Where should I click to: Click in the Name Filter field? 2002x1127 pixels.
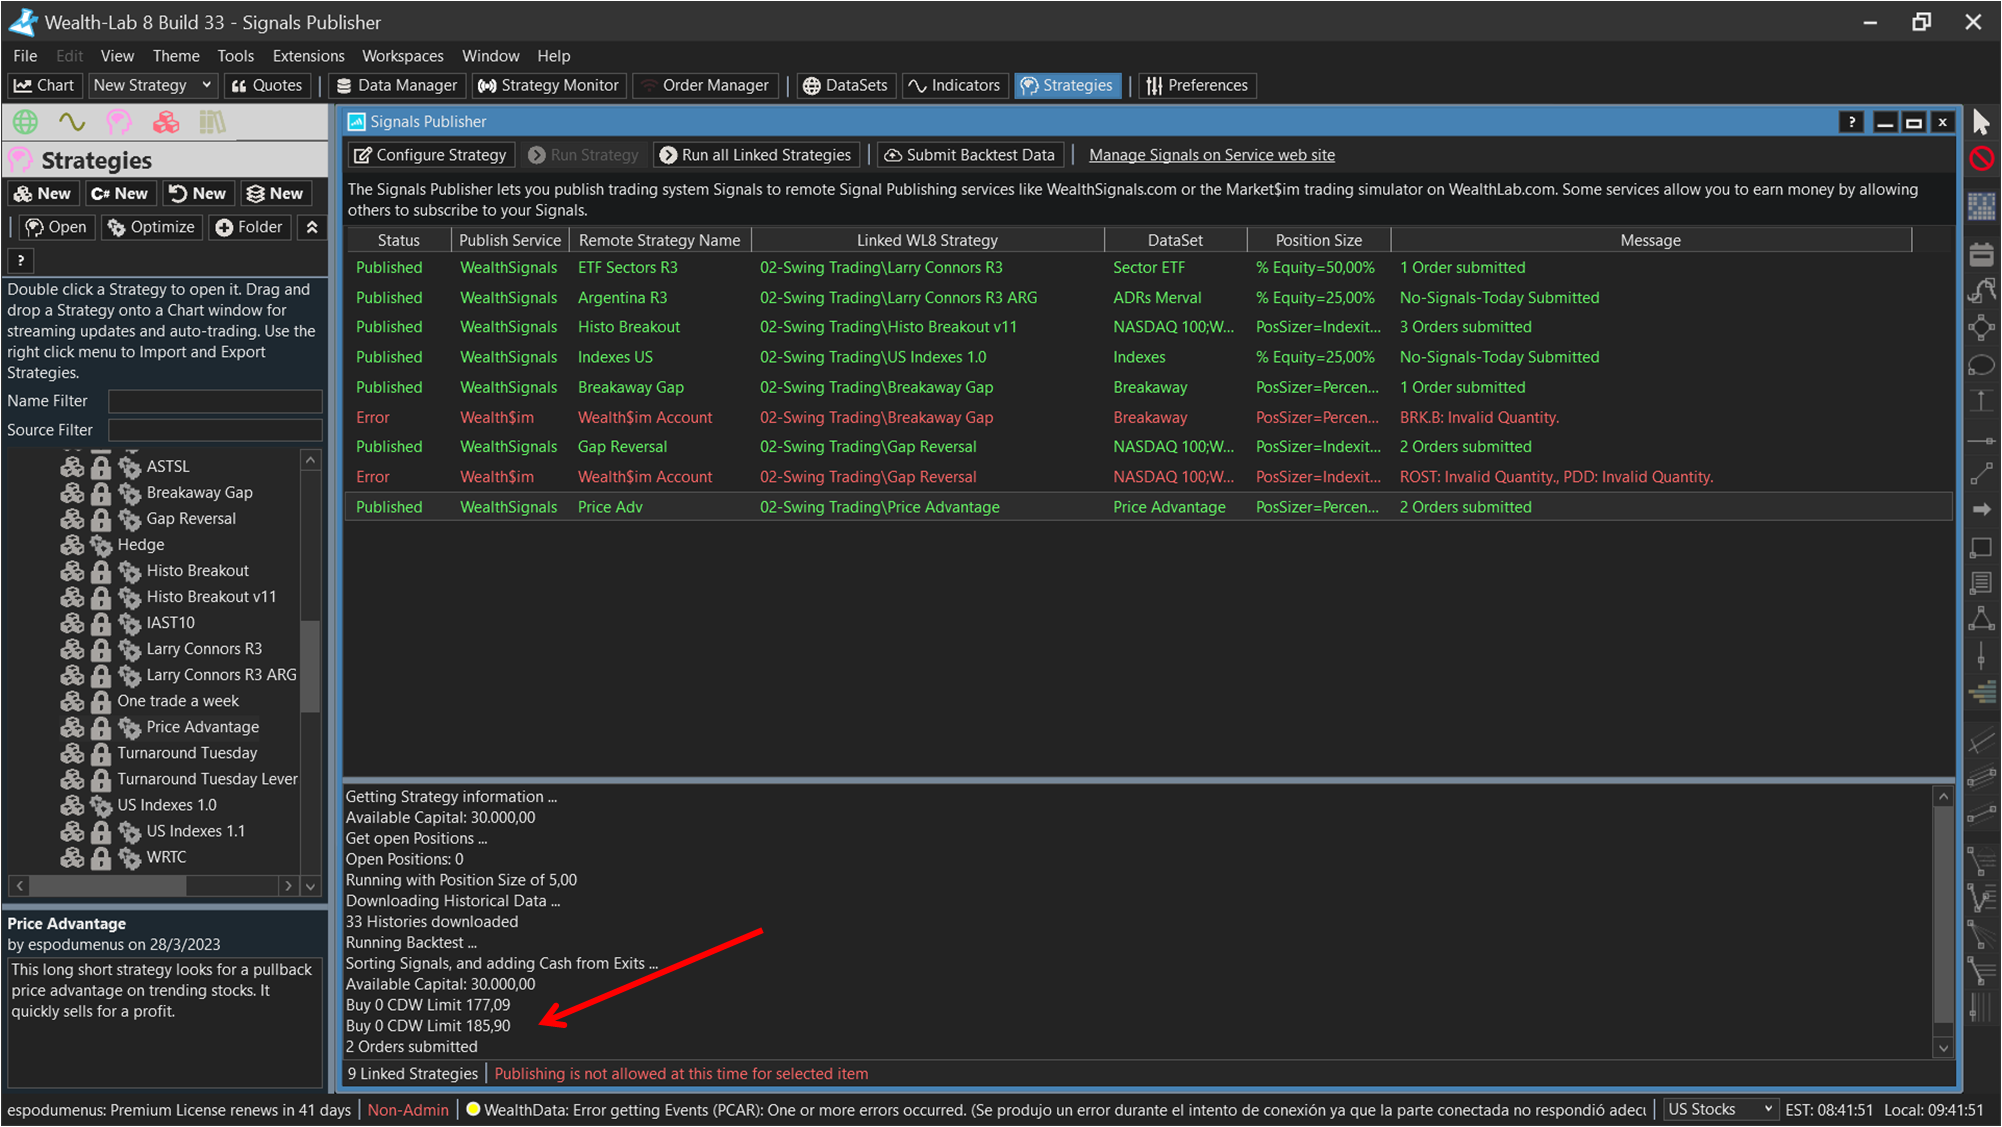tap(215, 401)
